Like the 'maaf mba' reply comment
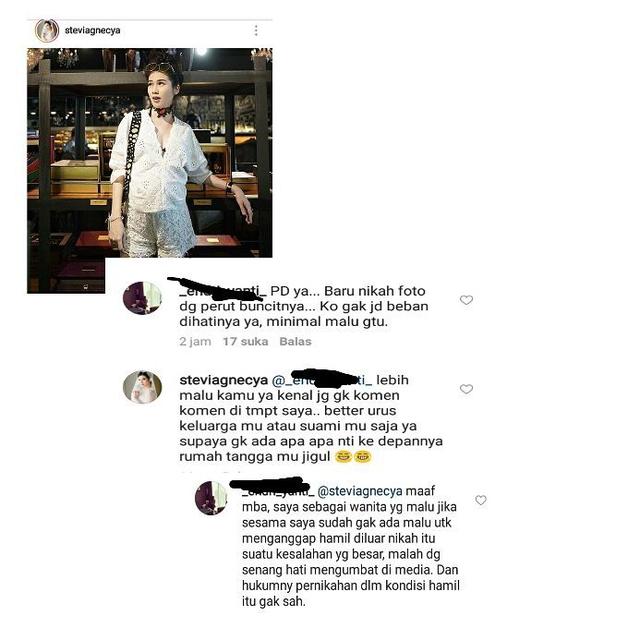This screenshot has height=640, width=640. (x=481, y=500)
